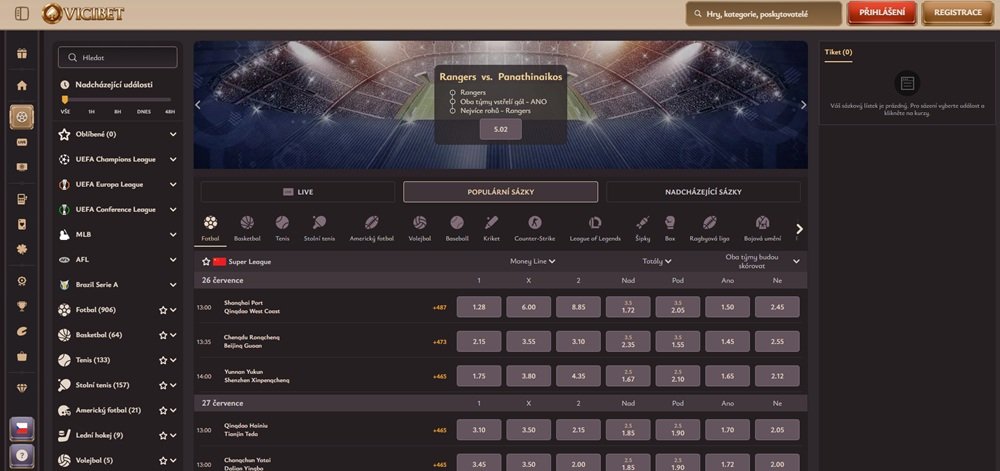This screenshot has height=471, width=1000.
Task: Select the Tenis sport icon tab
Action: (x=282, y=229)
